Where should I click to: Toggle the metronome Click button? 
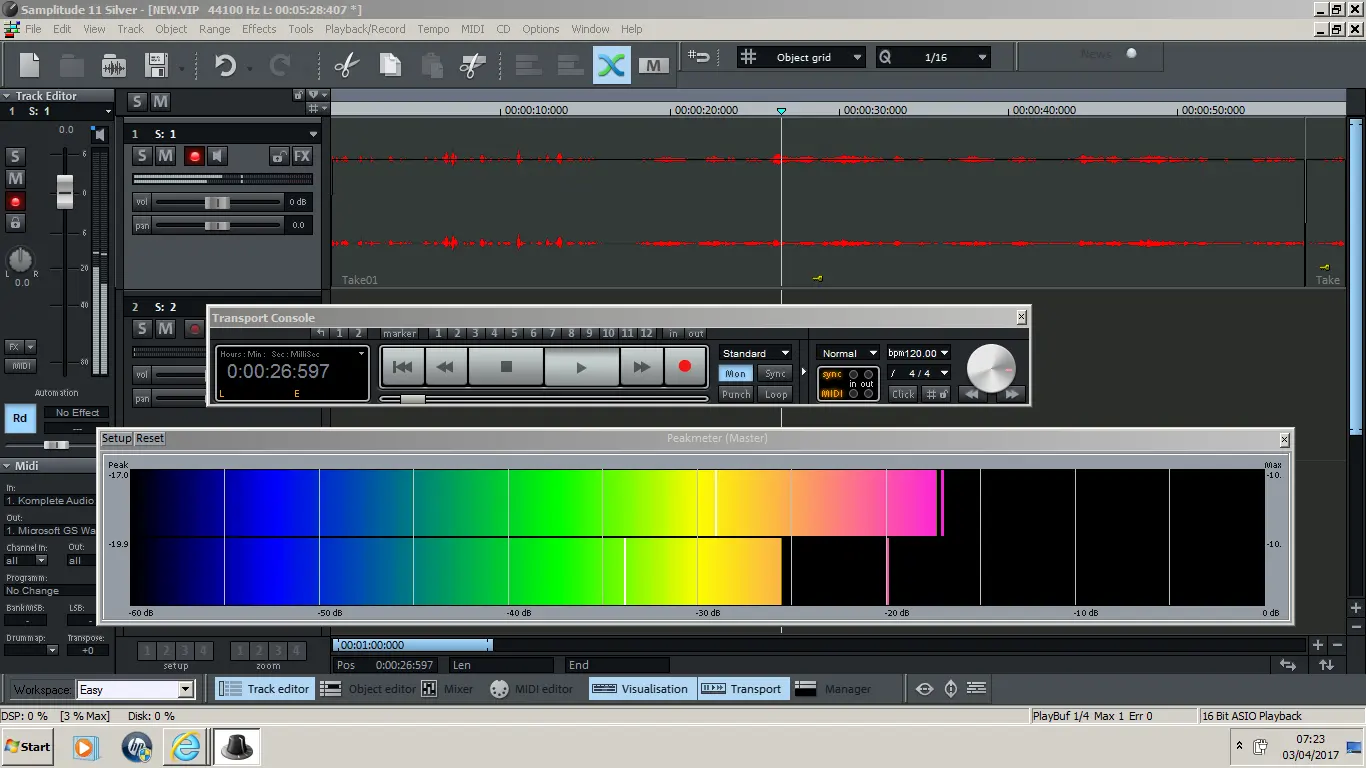click(903, 394)
